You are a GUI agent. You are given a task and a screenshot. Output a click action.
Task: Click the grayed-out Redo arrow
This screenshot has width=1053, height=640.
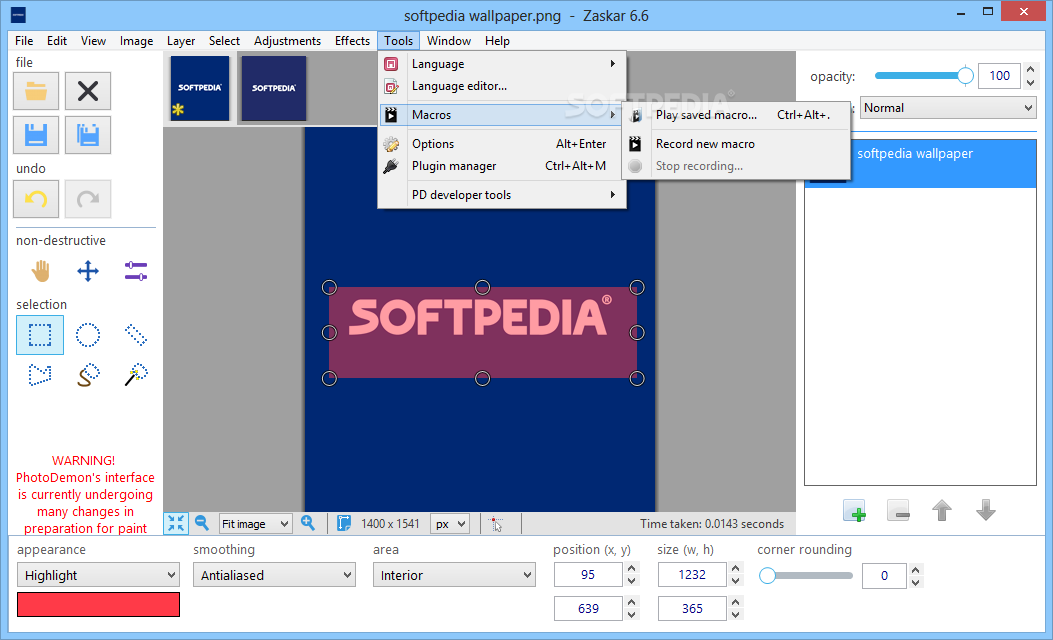click(88, 199)
